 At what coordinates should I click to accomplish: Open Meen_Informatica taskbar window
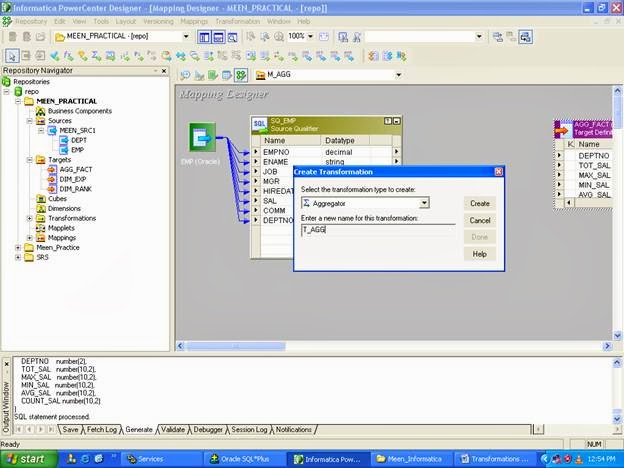(410, 459)
